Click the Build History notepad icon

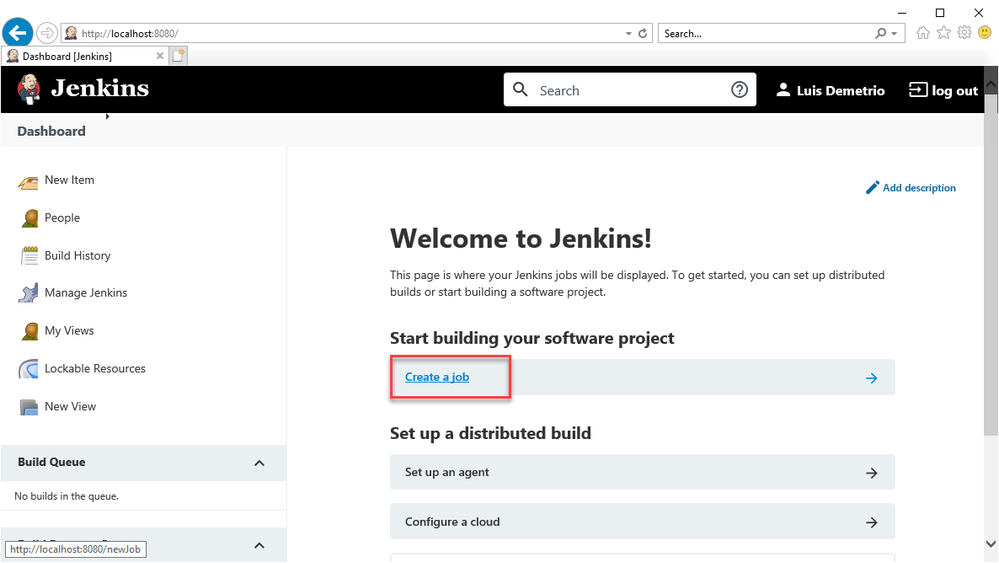[x=29, y=256]
